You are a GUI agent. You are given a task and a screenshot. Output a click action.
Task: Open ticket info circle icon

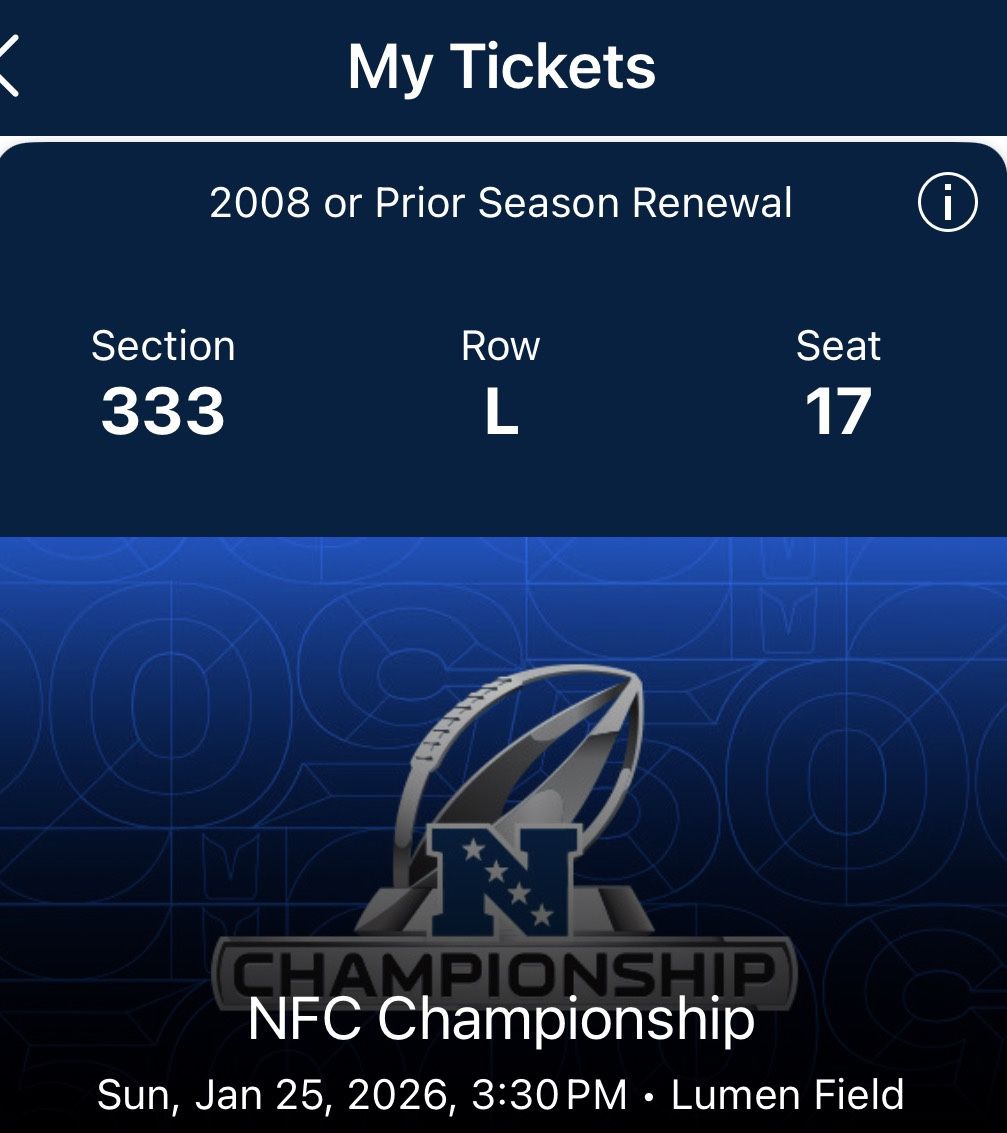click(x=946, y=204)
